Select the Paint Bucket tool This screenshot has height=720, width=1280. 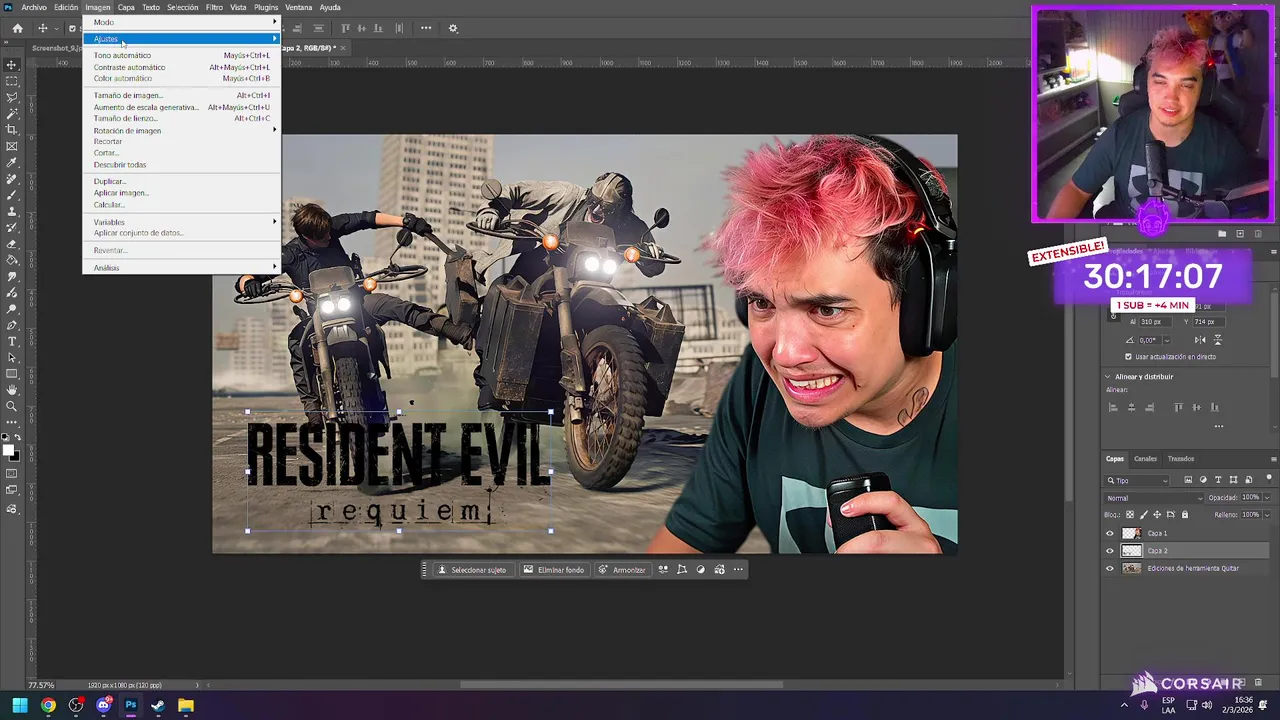pyautogui.click(x=12, y=260)
